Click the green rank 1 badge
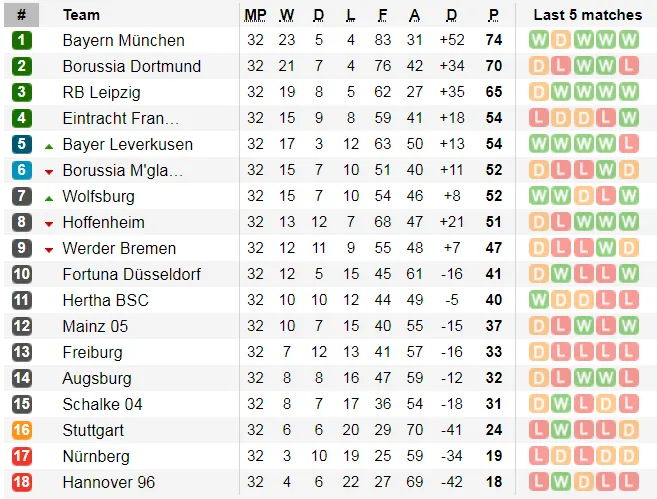 pyautogui.click(x=22, y=40)
